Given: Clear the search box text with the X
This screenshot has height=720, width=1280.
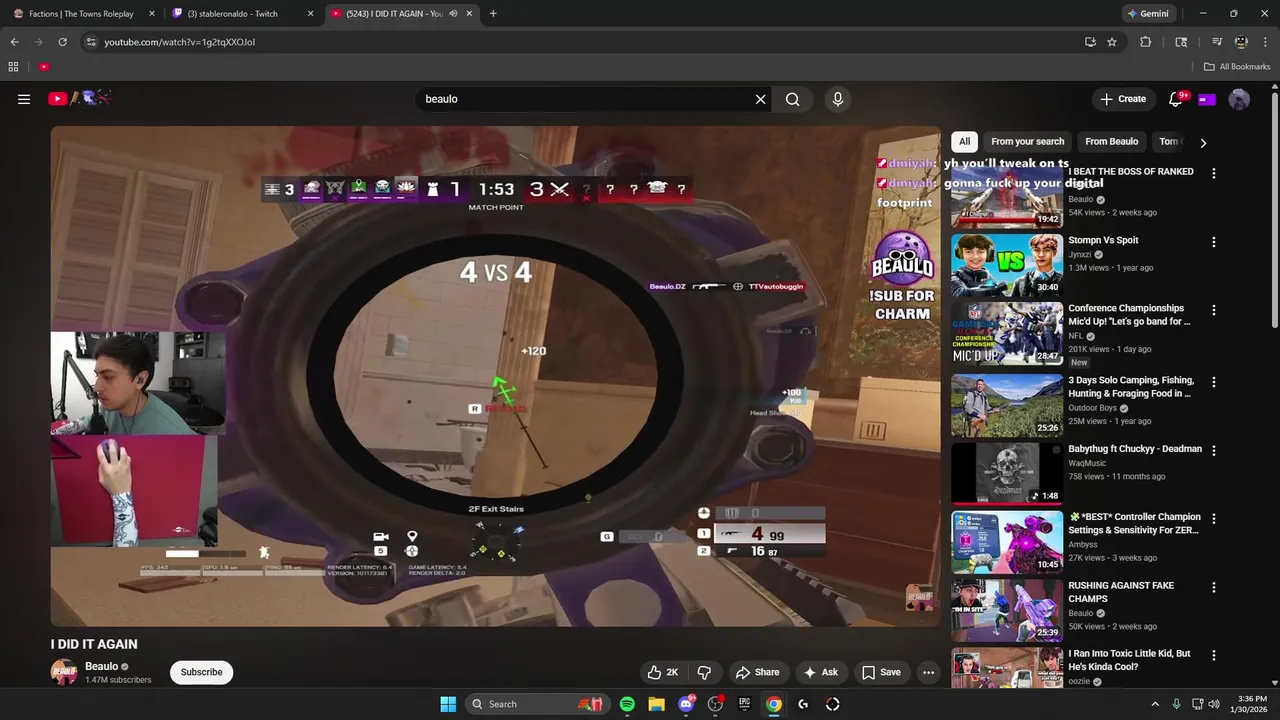Looking at the screenshot, I should pos(760,99).
